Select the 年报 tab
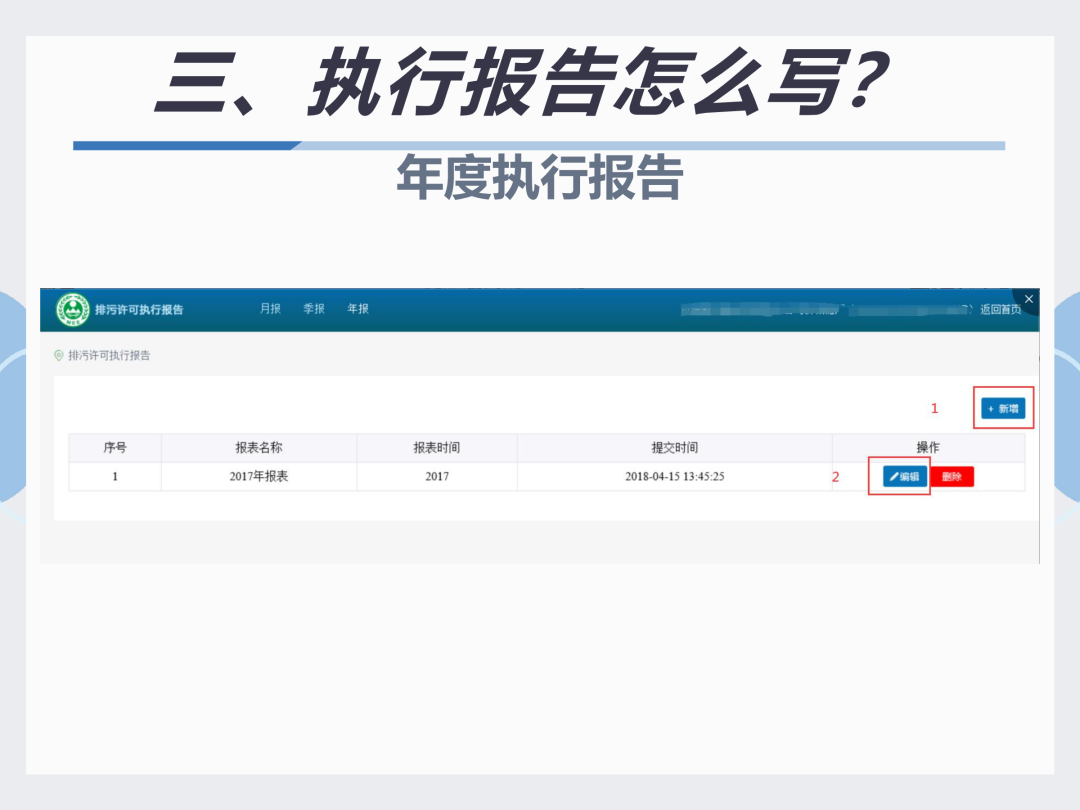This screenshot has height=810, width=1080. 358,309
